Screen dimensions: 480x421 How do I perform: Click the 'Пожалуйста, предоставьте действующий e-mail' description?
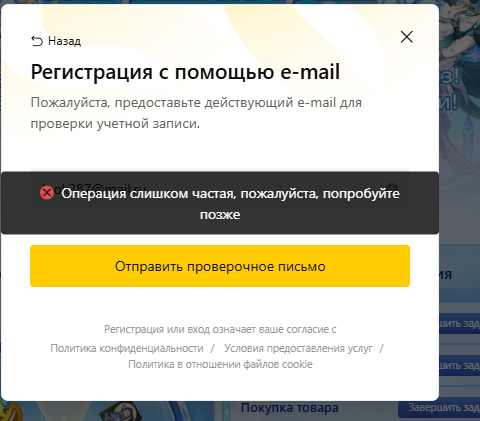click(x=196, y=113)
